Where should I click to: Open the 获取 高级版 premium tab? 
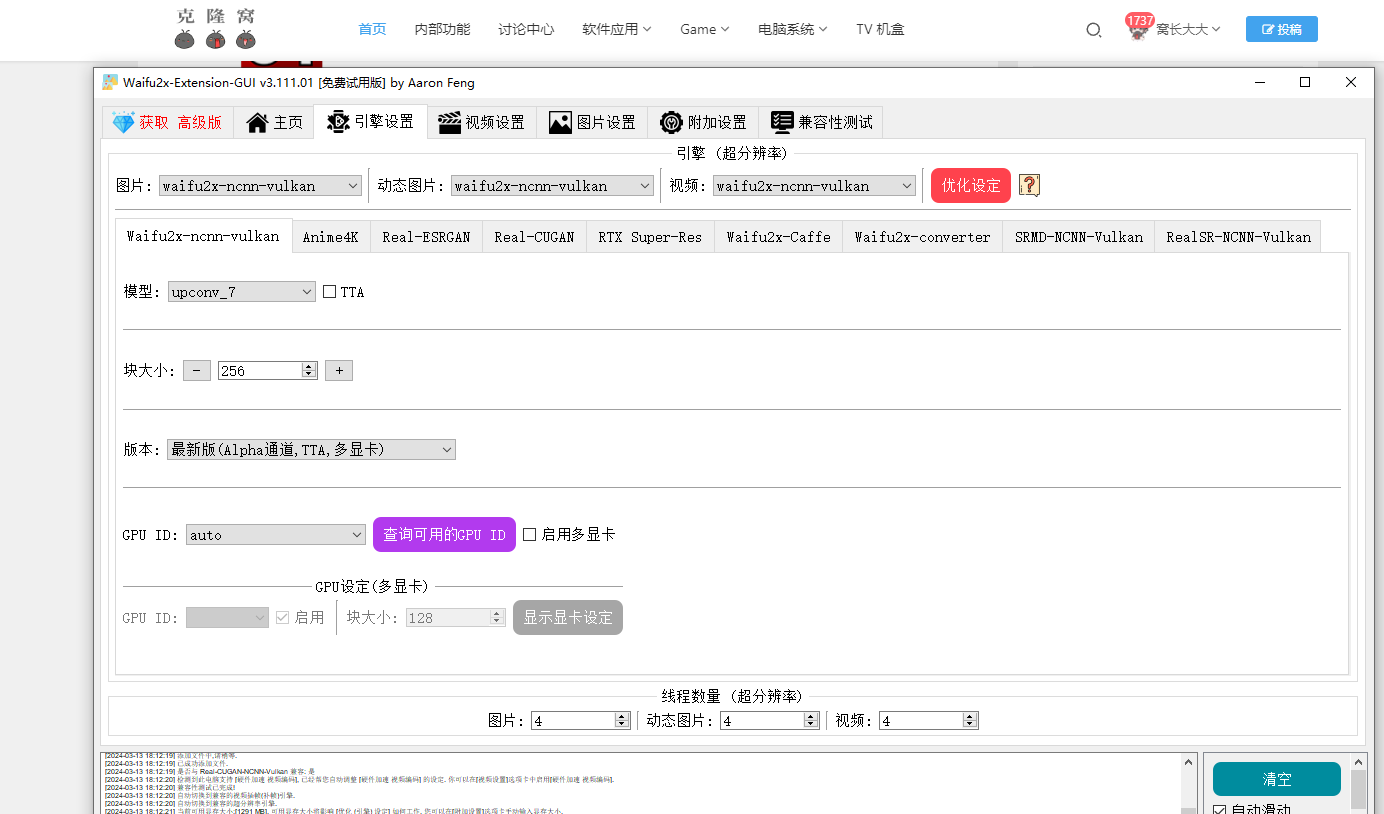point(167,122)
